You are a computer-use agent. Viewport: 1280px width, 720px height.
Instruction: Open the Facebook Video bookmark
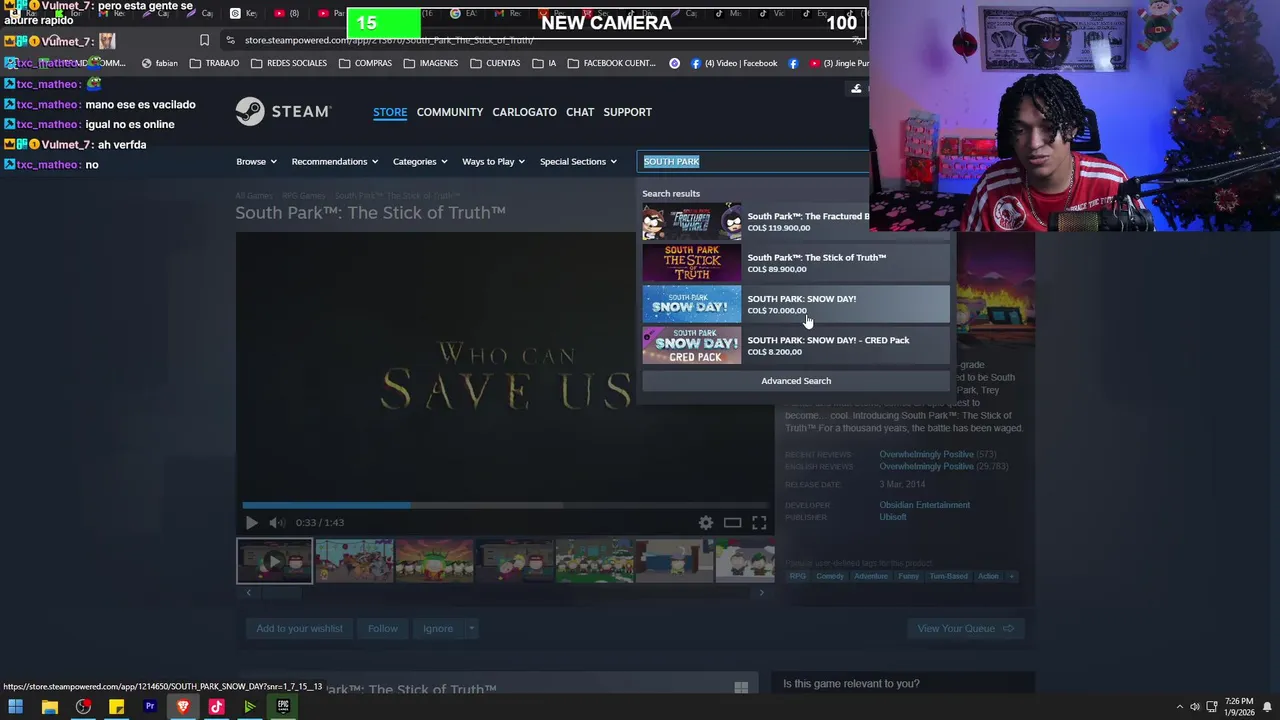tap(733, 63)
